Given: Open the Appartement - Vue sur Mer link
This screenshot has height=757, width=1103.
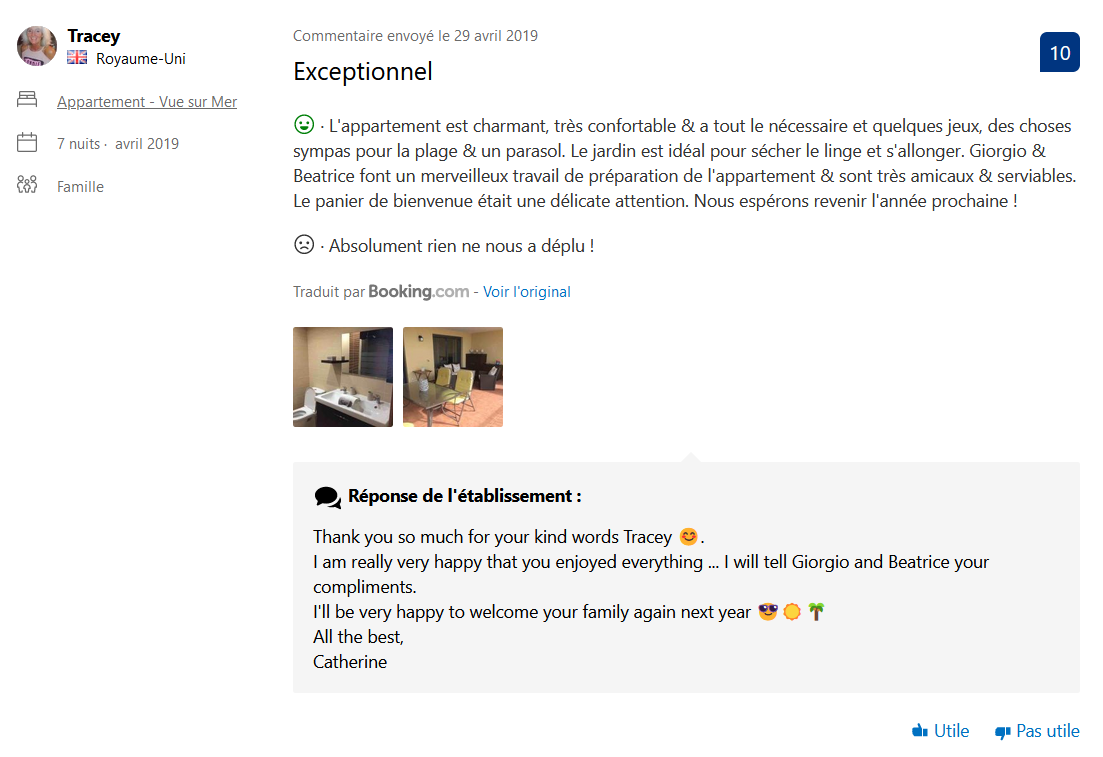Looking at the screenshot, I should coord(147,101).
